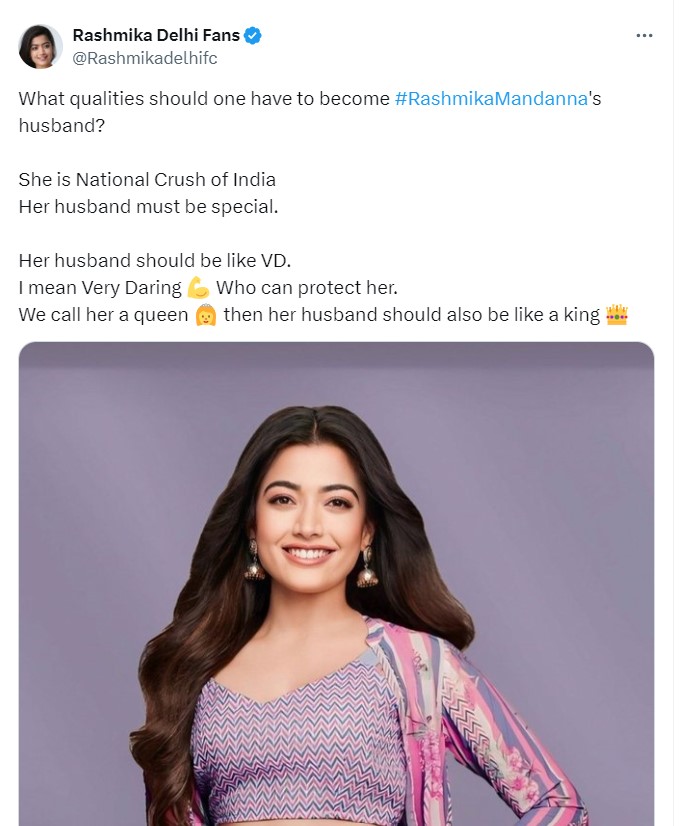Screen dimensions: 697x826
Task: Click the text 'Her husband should be like VD.'
Action: (x=154, y=260)
